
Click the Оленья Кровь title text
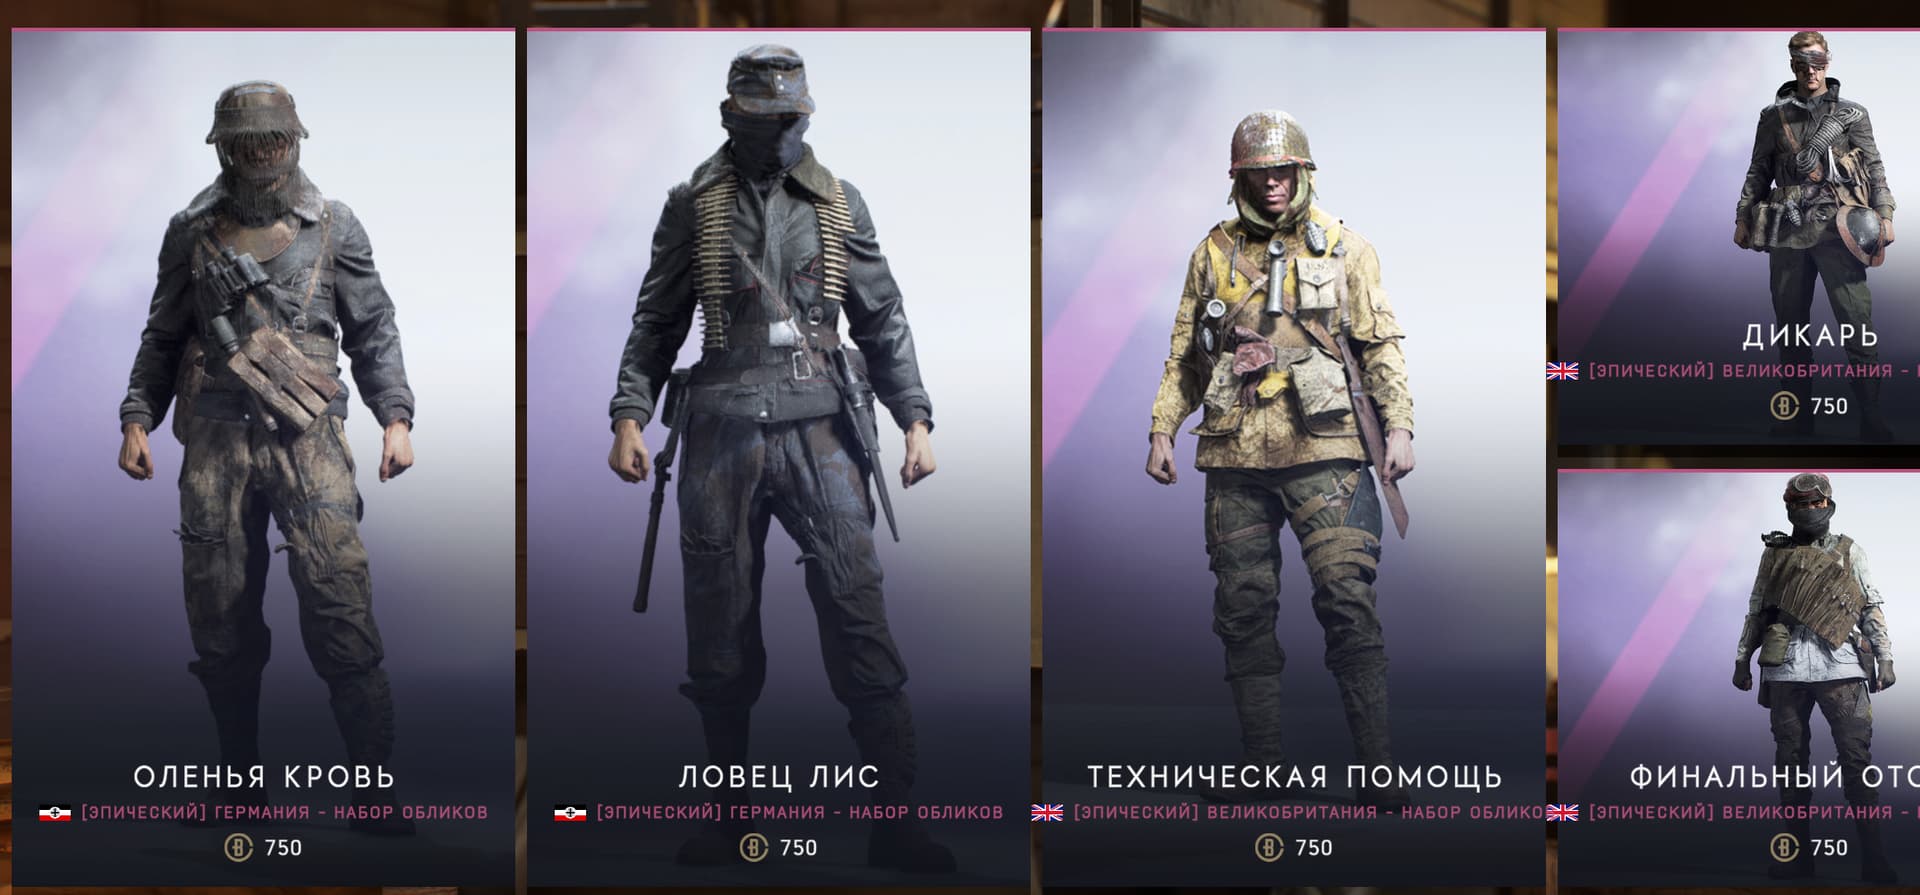pyautogui.click(x=264, y=777)
